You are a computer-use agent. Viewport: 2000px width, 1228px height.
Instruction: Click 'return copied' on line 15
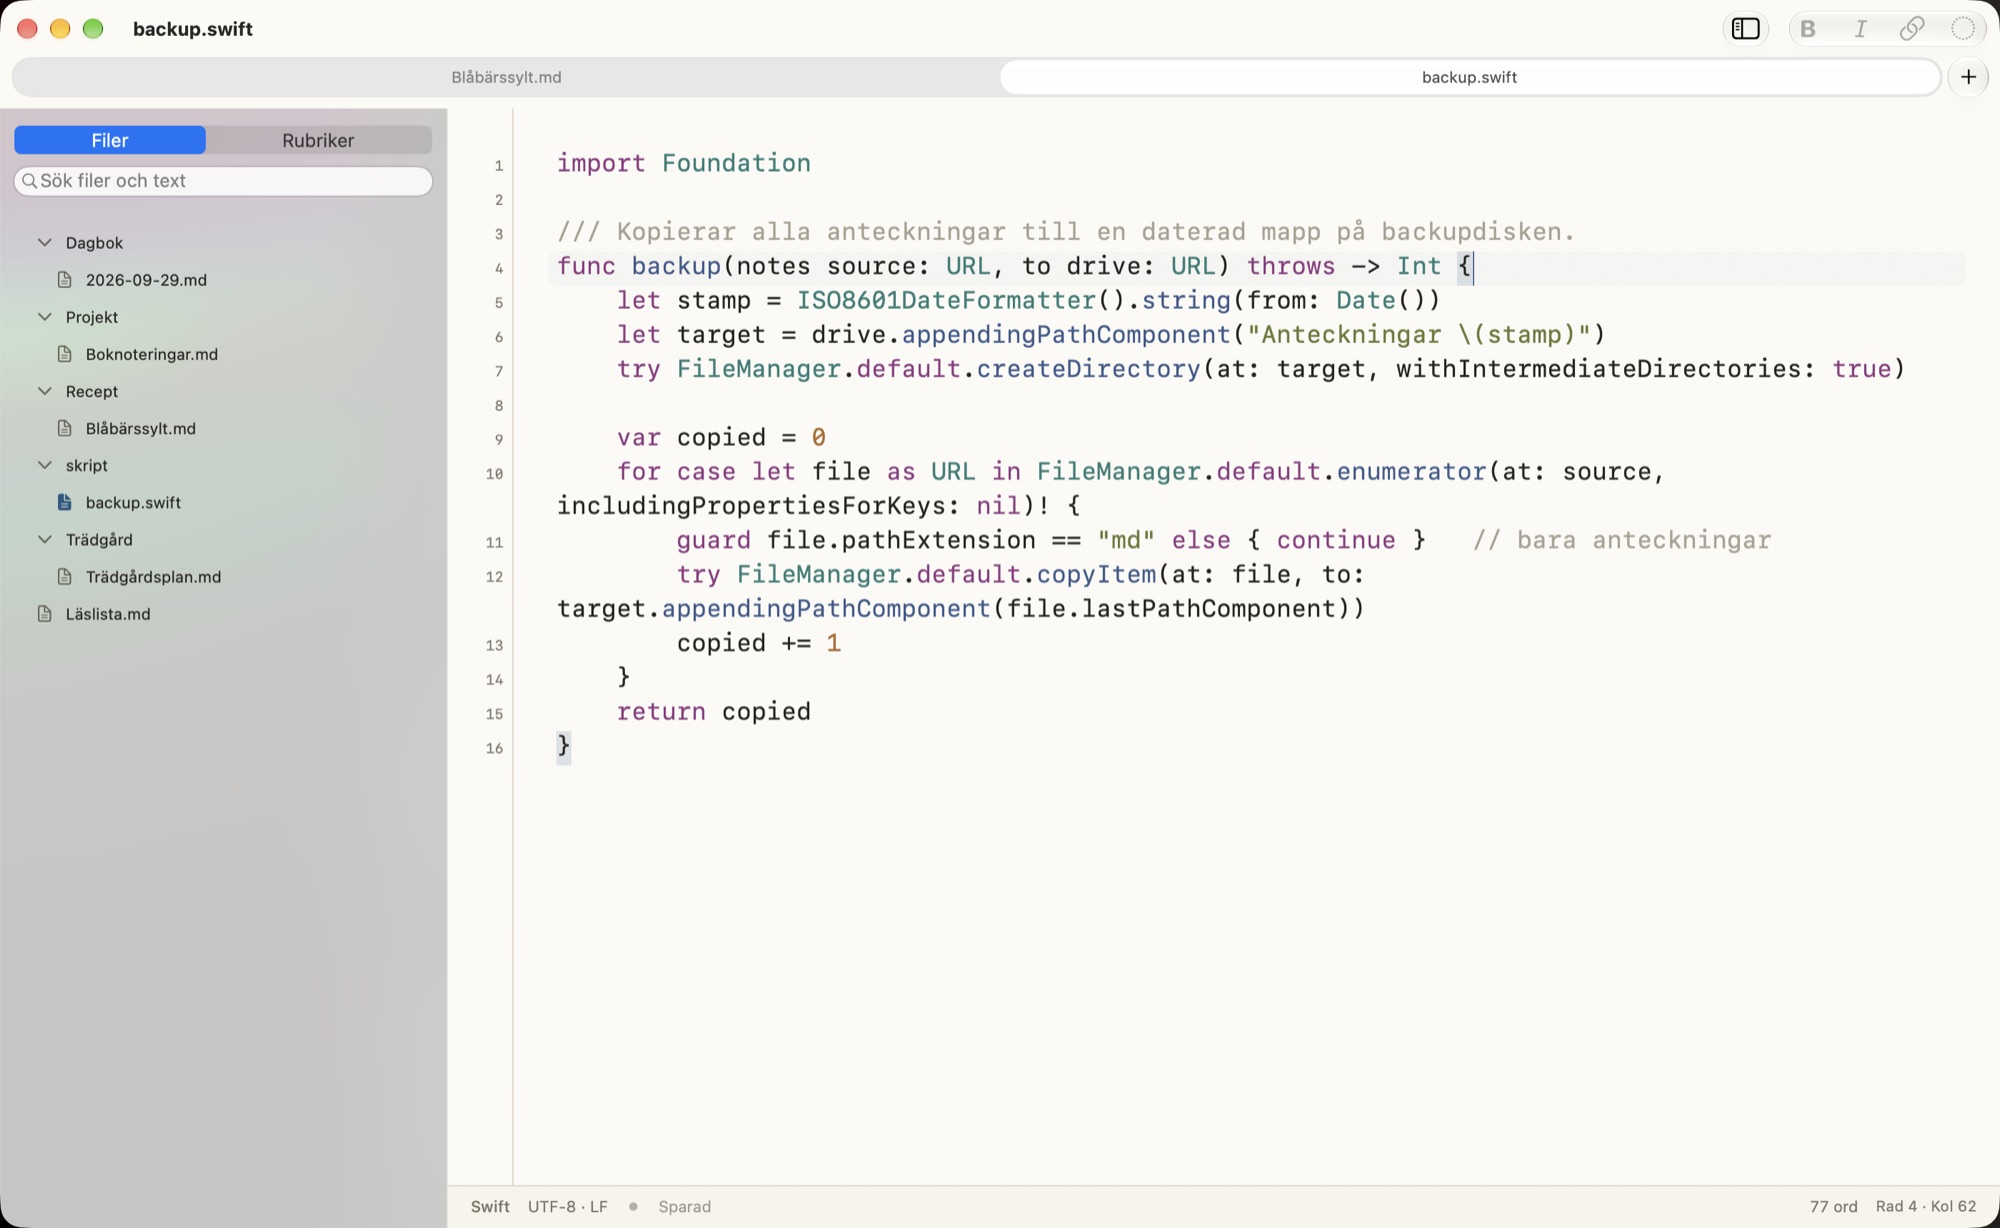[x=714, y=711]
